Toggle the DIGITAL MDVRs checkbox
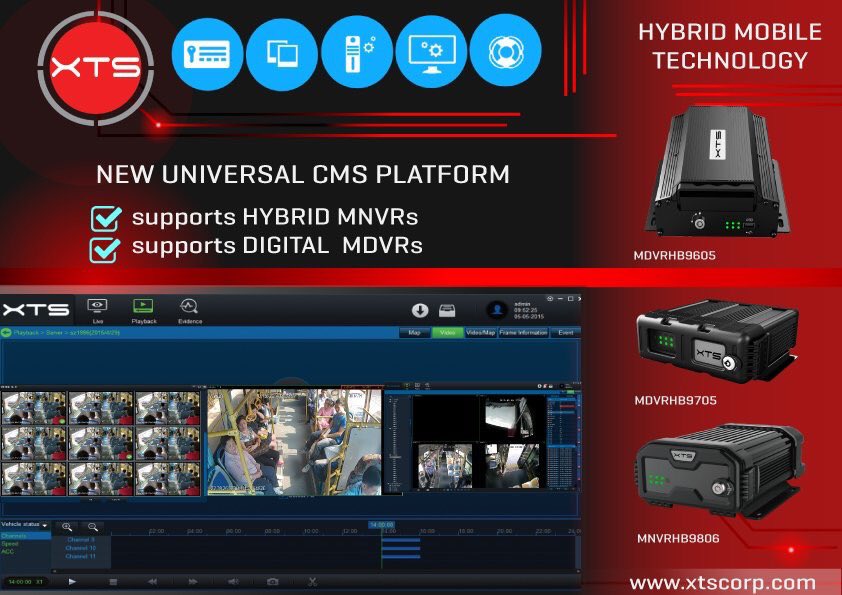842x595 pixels. [104, 250]
